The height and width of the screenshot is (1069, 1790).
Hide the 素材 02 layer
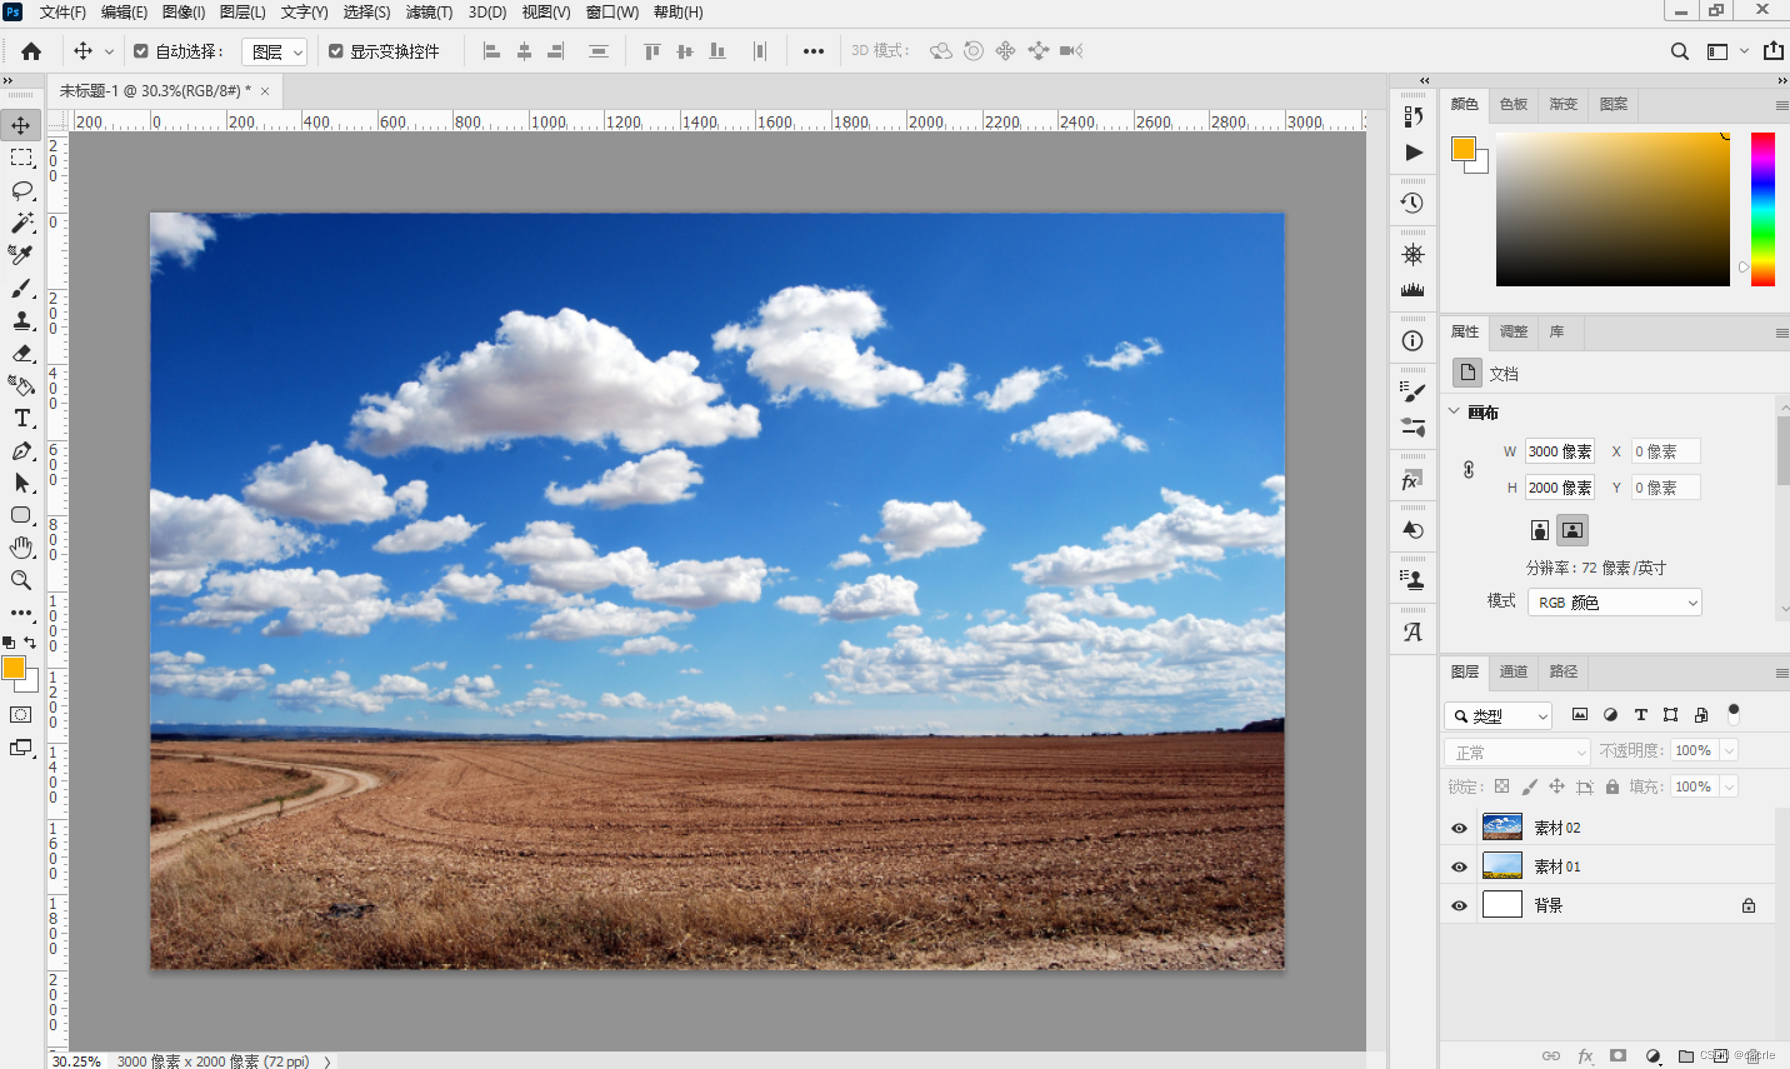1459,828
